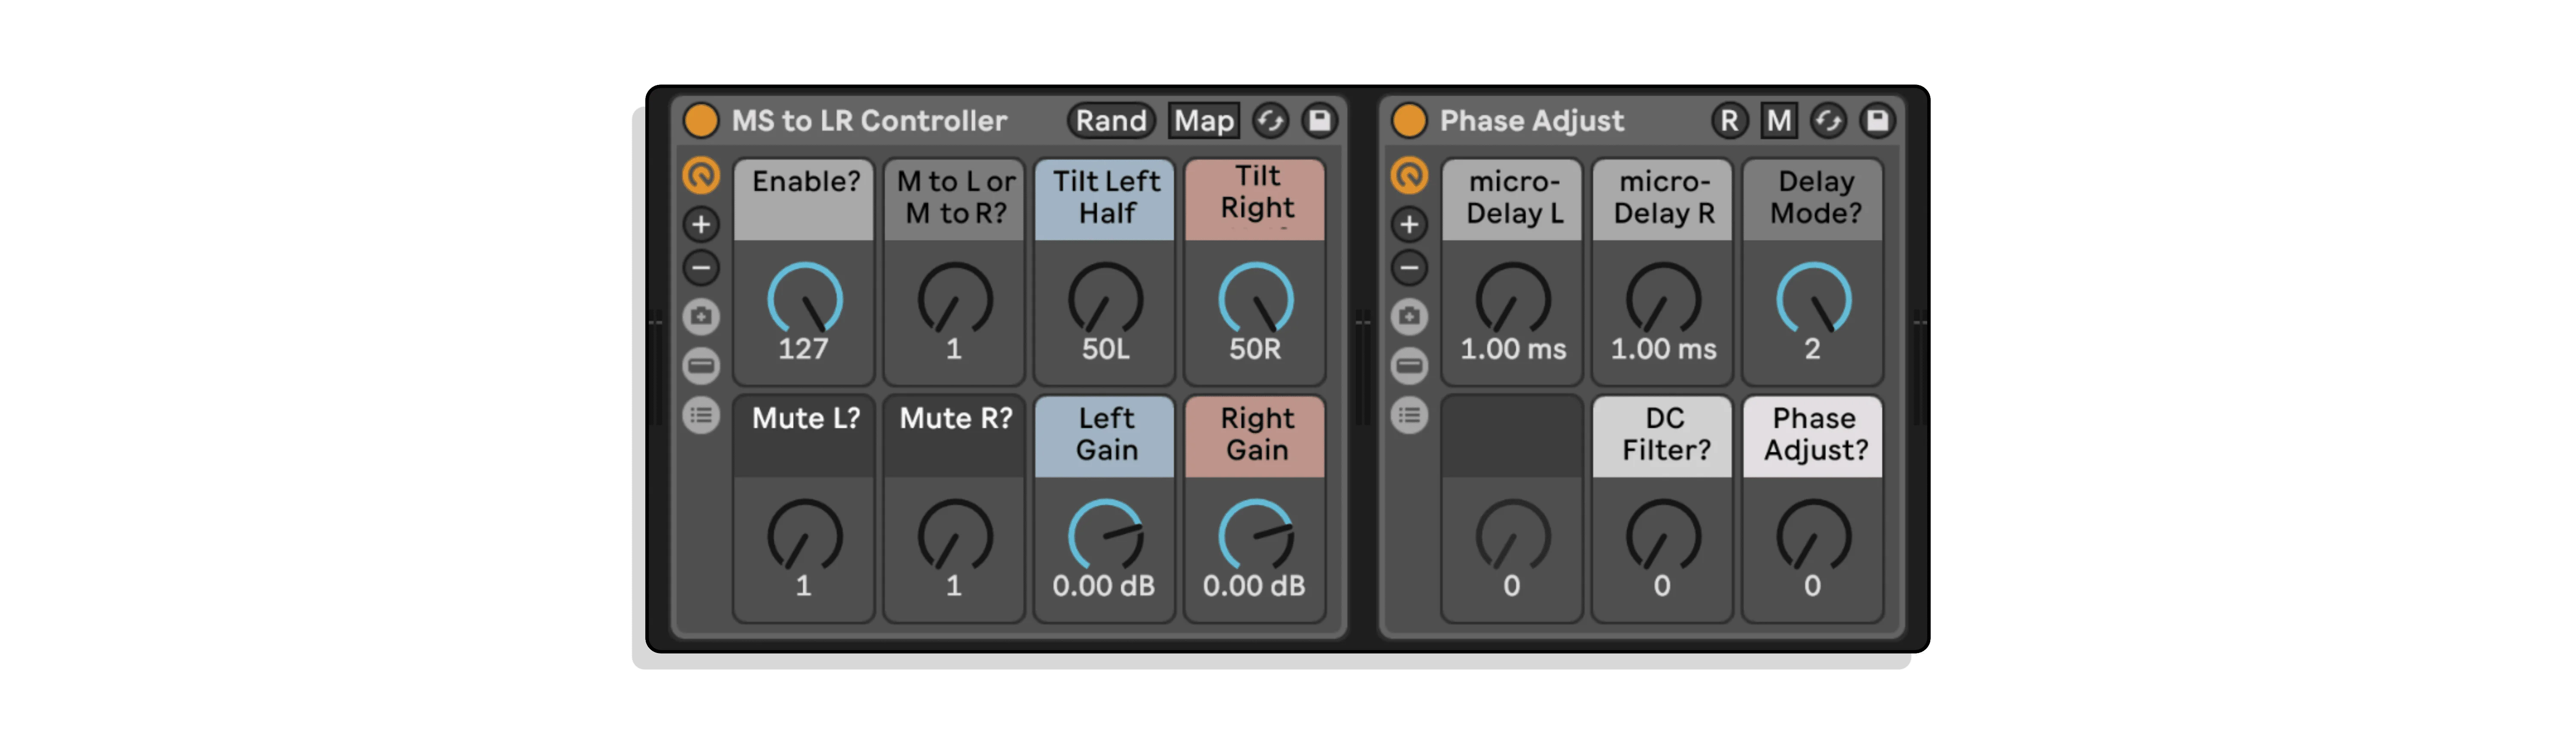Click the Right Gain knob
The height and width of the screenshot is (738, 2576).
pos(1255,536)
